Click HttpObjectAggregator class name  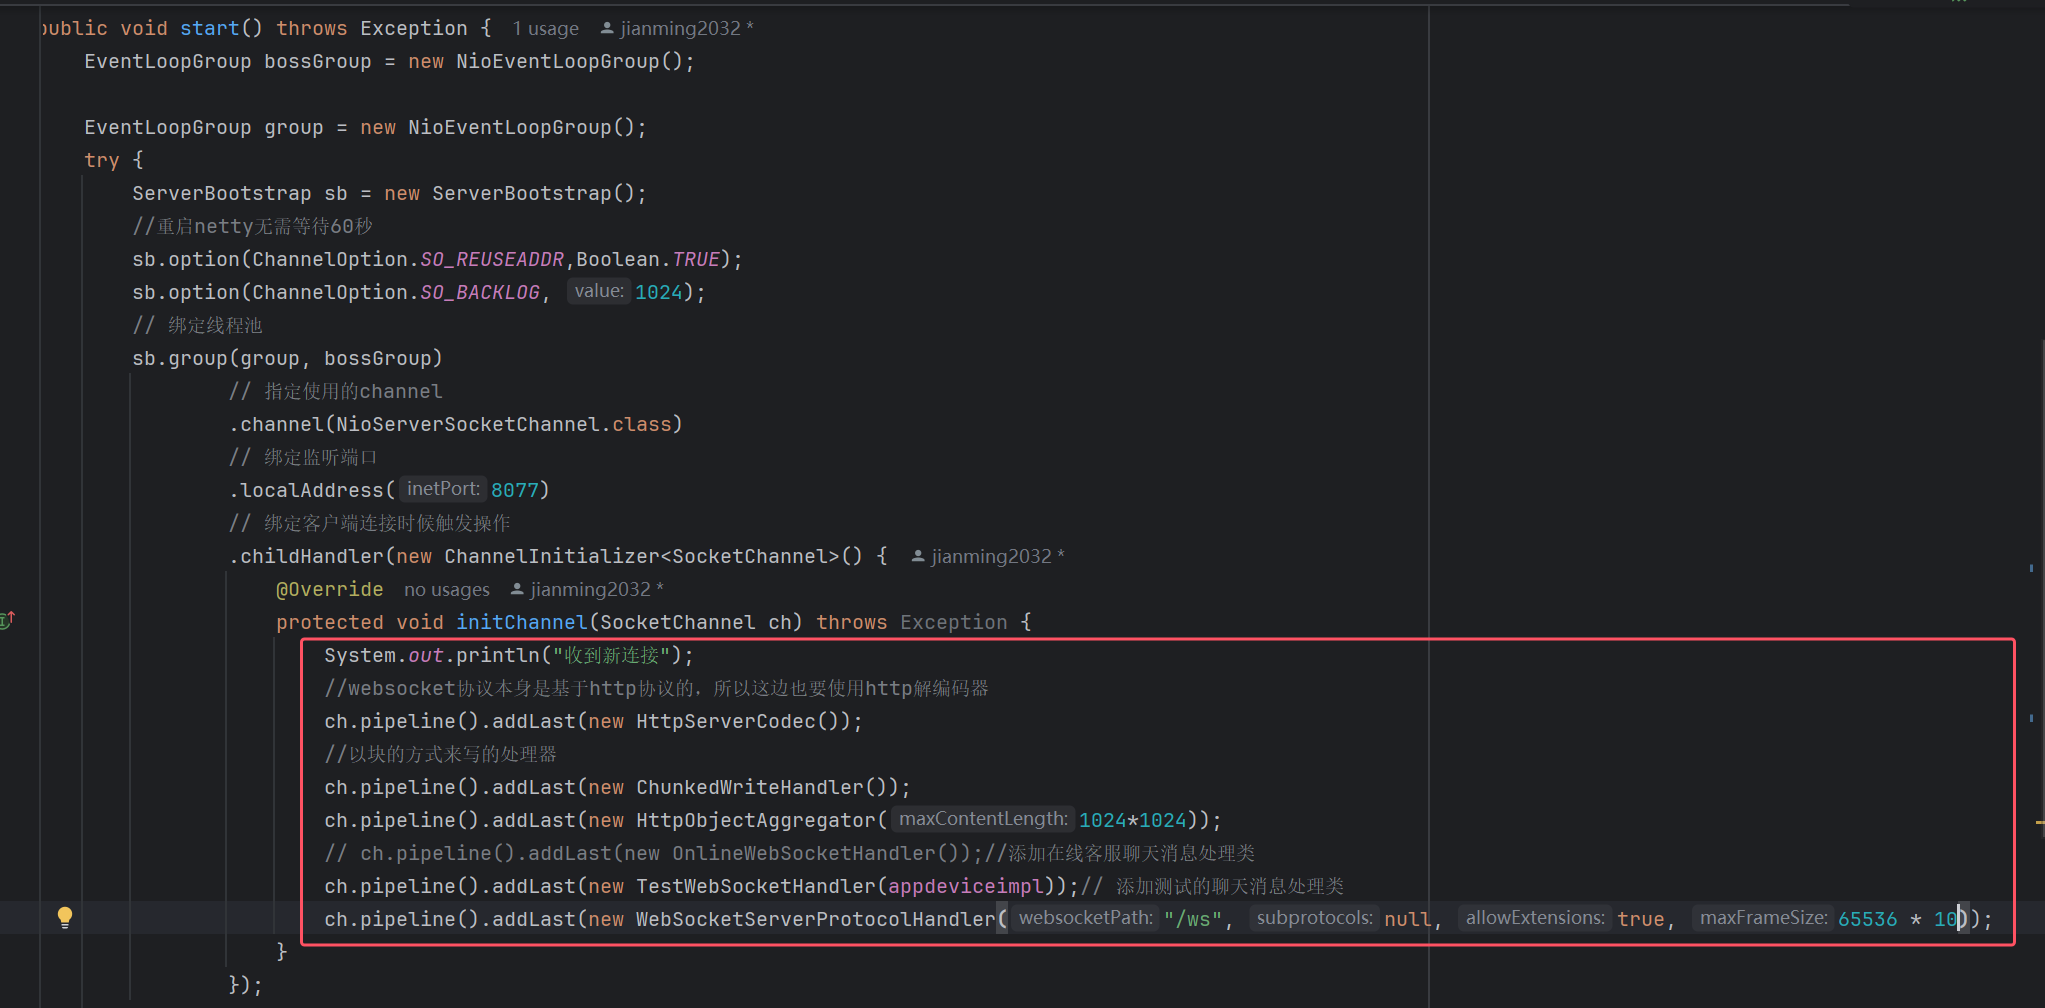(x=756, y=821)
